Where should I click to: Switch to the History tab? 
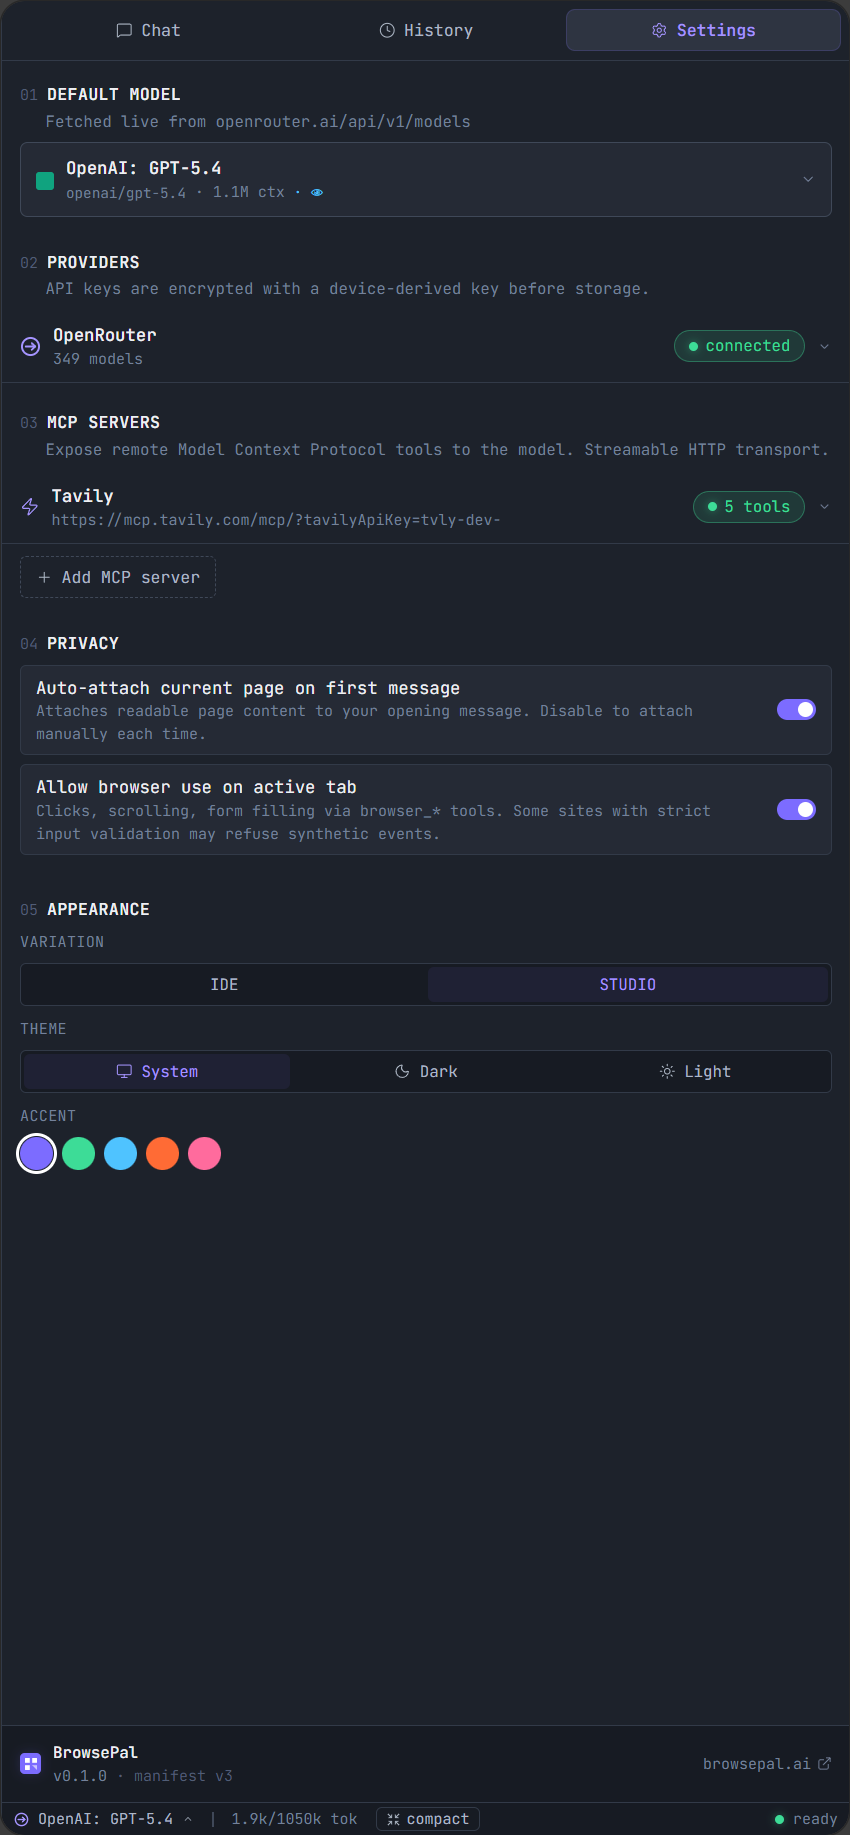pyautogui.click(x=425, y=30)
